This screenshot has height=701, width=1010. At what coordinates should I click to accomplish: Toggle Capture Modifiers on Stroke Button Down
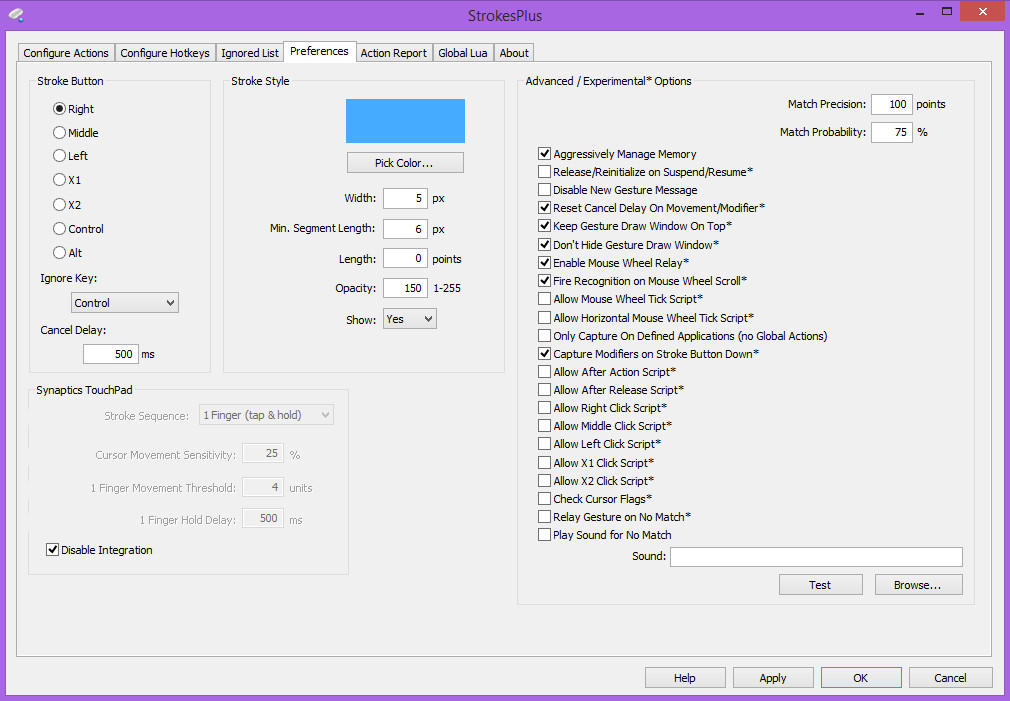tap(544, 353)
